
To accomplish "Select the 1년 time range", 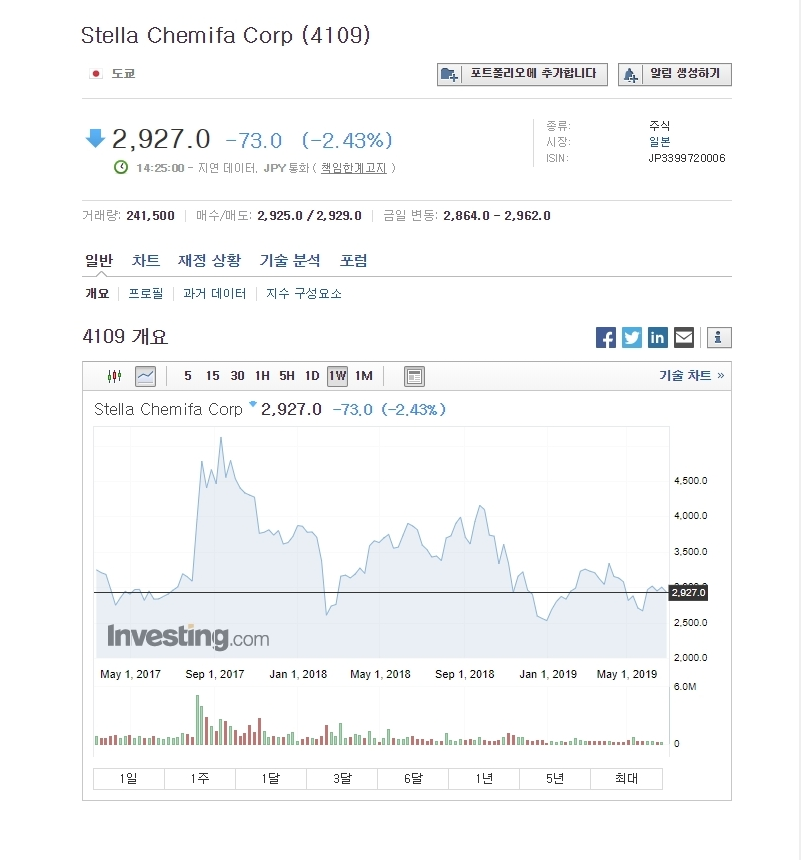I will coord(484,779).
